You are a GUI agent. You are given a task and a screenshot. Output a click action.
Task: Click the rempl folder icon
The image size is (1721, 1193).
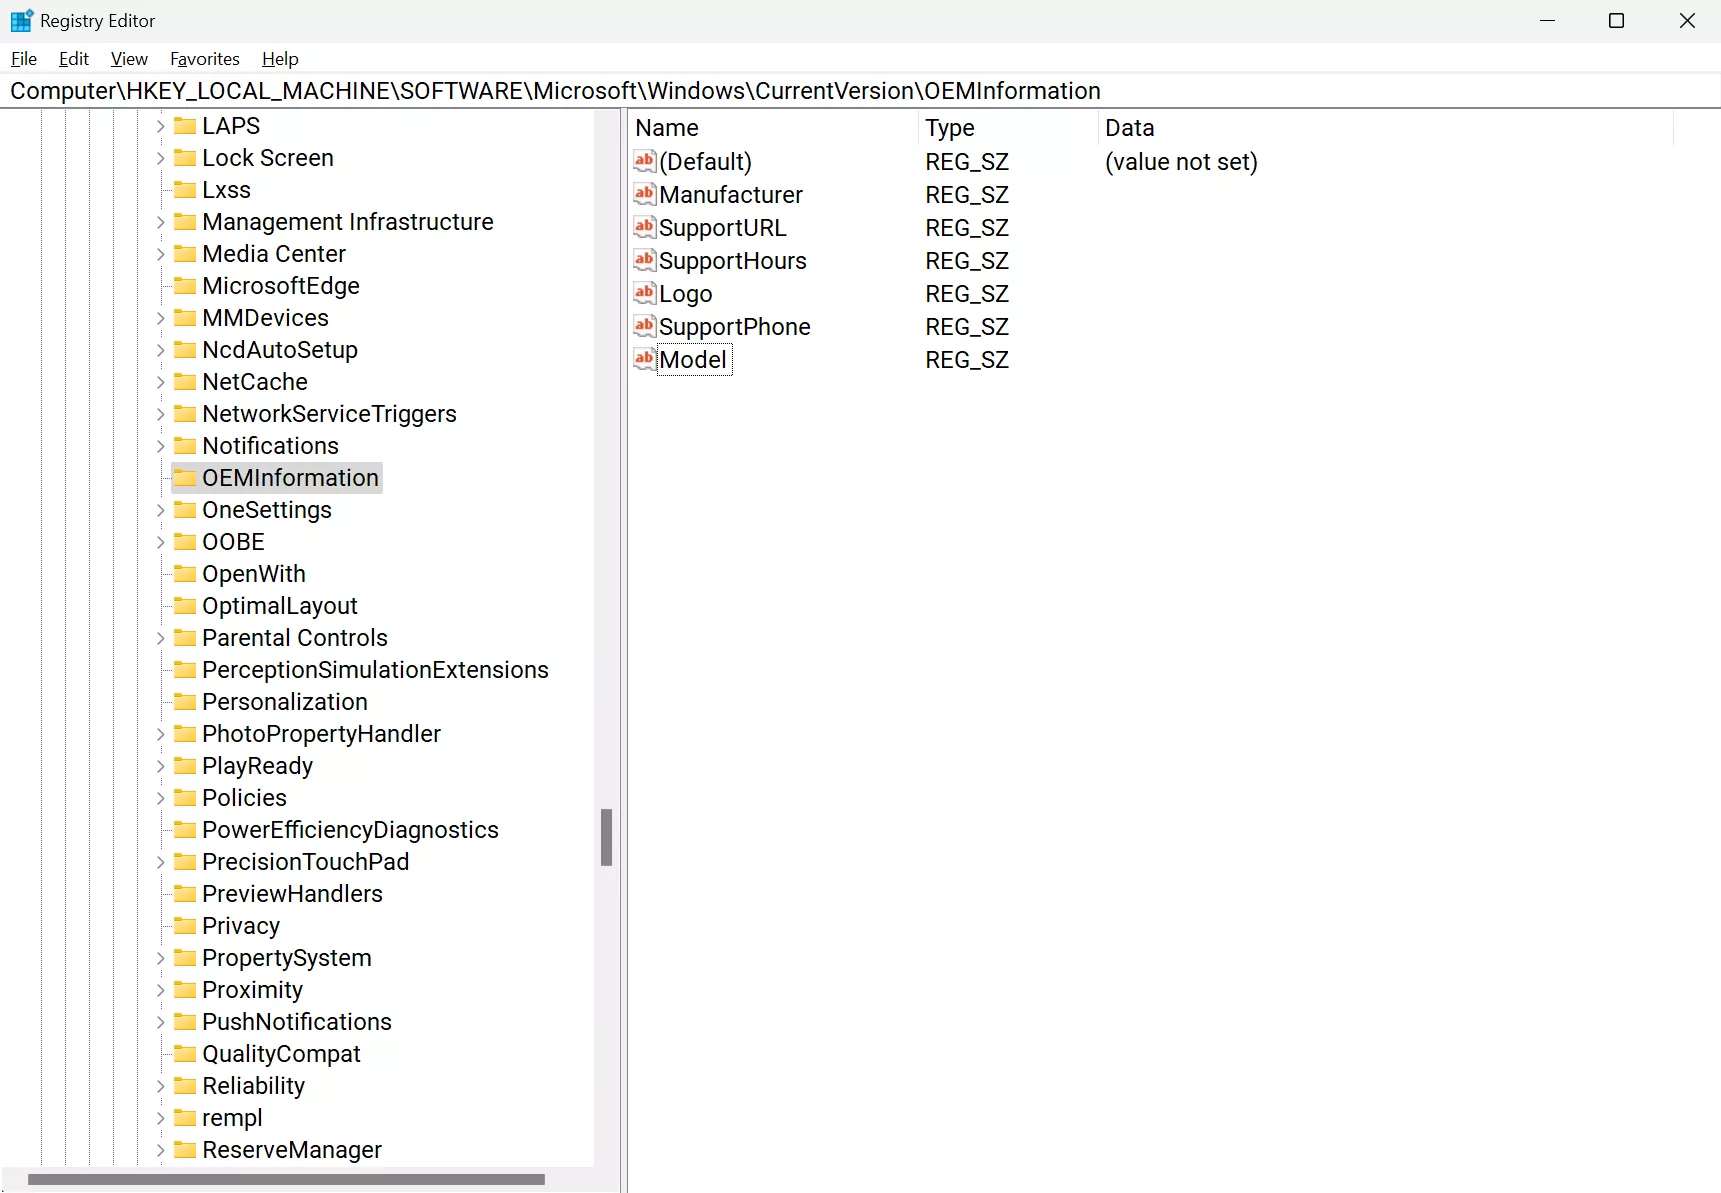click(185, 1117)
